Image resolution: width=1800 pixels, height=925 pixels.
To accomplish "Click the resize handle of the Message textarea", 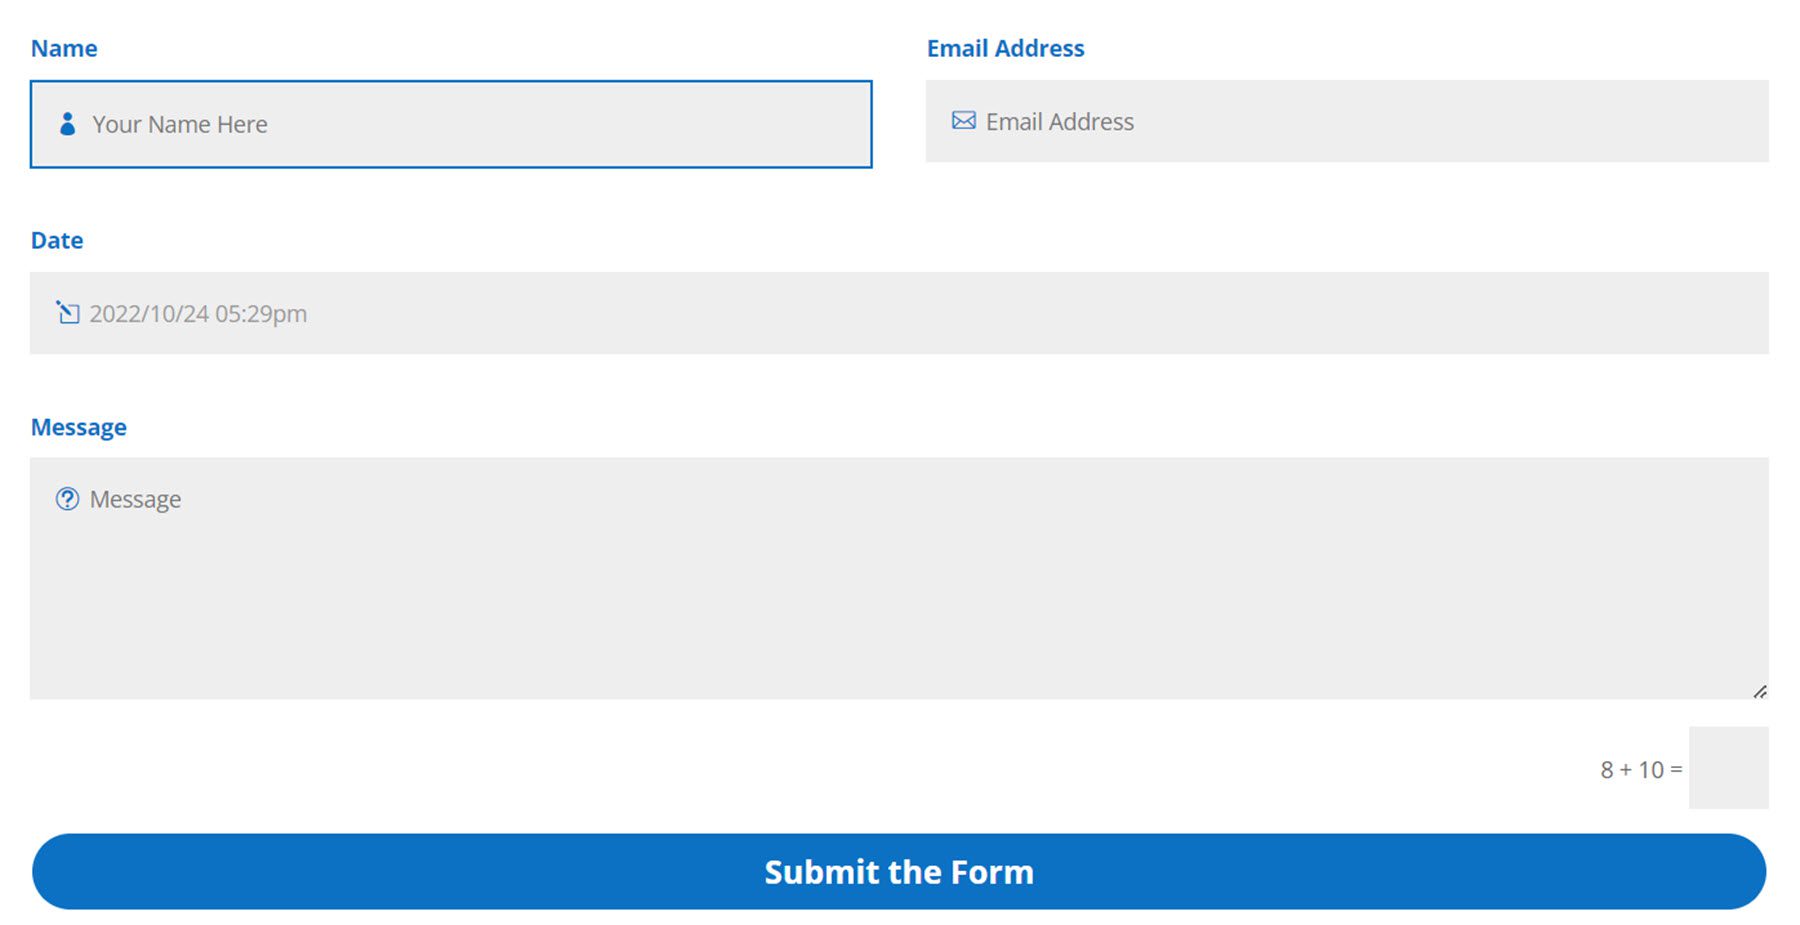I will click(1758, 690).
